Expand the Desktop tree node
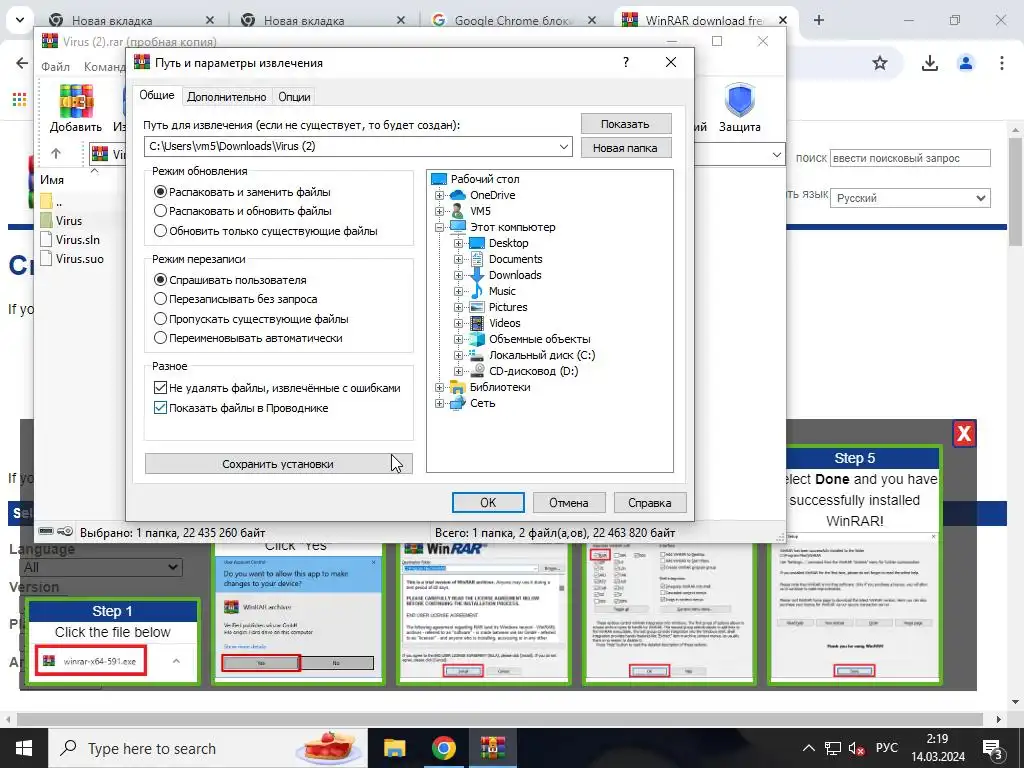Image resolution: width=1024 pixels, height=768 pixels. click(x=458, y=243)
